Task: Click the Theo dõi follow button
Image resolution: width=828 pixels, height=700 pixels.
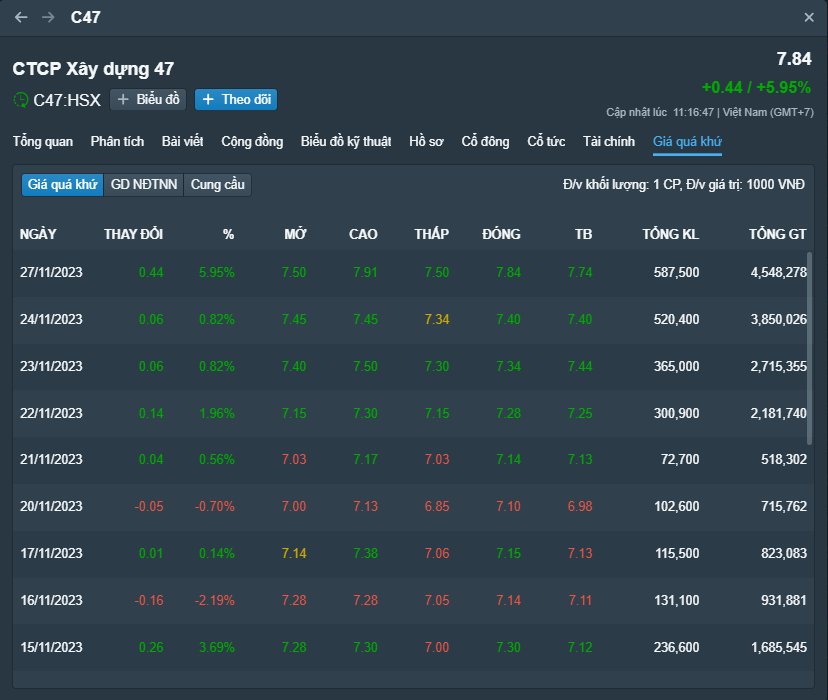Action: pos(236,99)
